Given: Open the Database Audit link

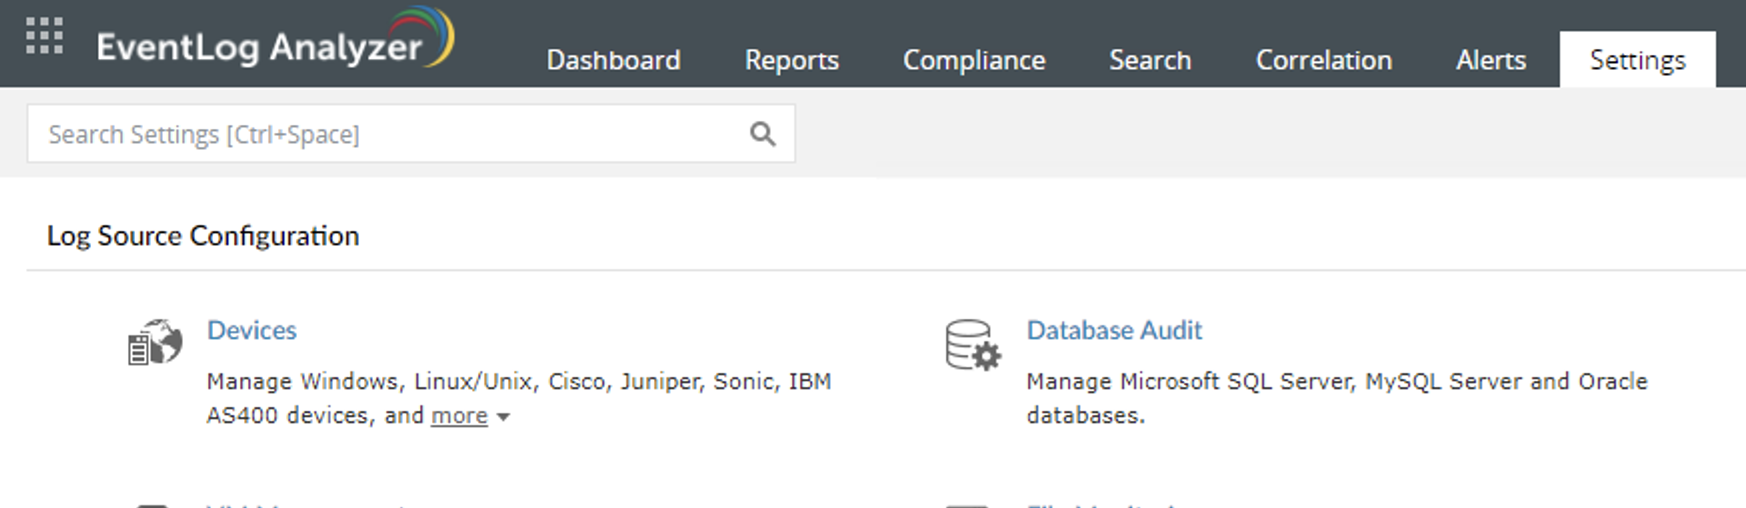Looking at the screenshot, I should pos(1114,330).
